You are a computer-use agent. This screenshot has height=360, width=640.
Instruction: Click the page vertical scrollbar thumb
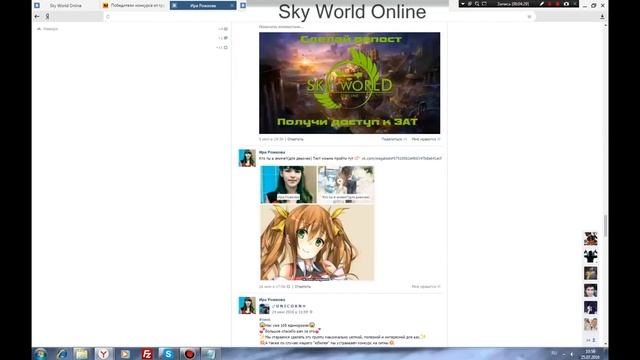click(x=605, y=225)
